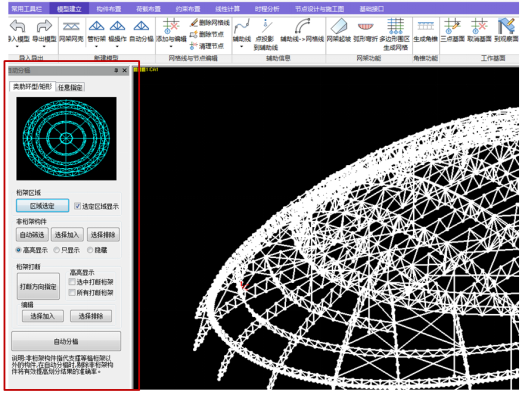Open the 任意指定 panel tab

70,87
